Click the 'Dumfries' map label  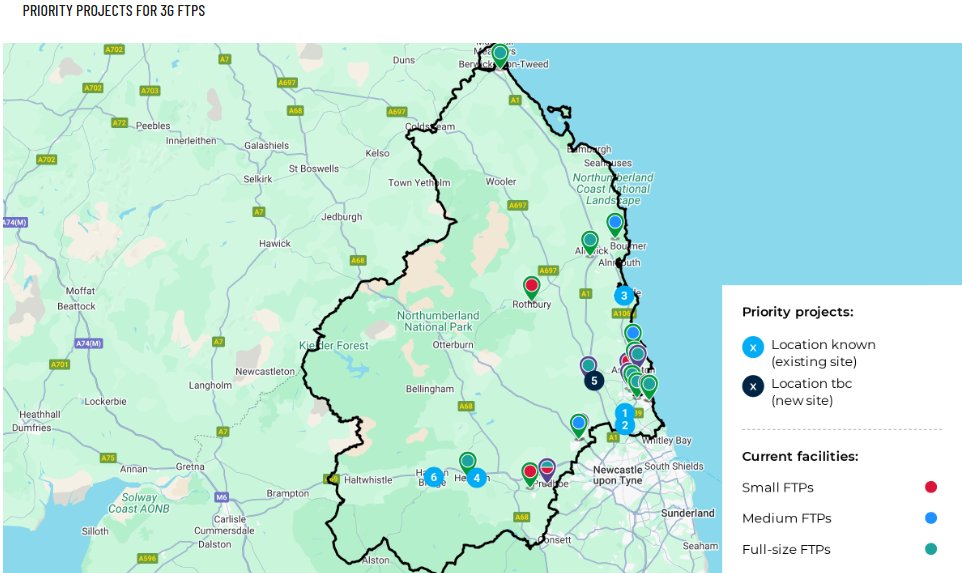coord(32,428)
